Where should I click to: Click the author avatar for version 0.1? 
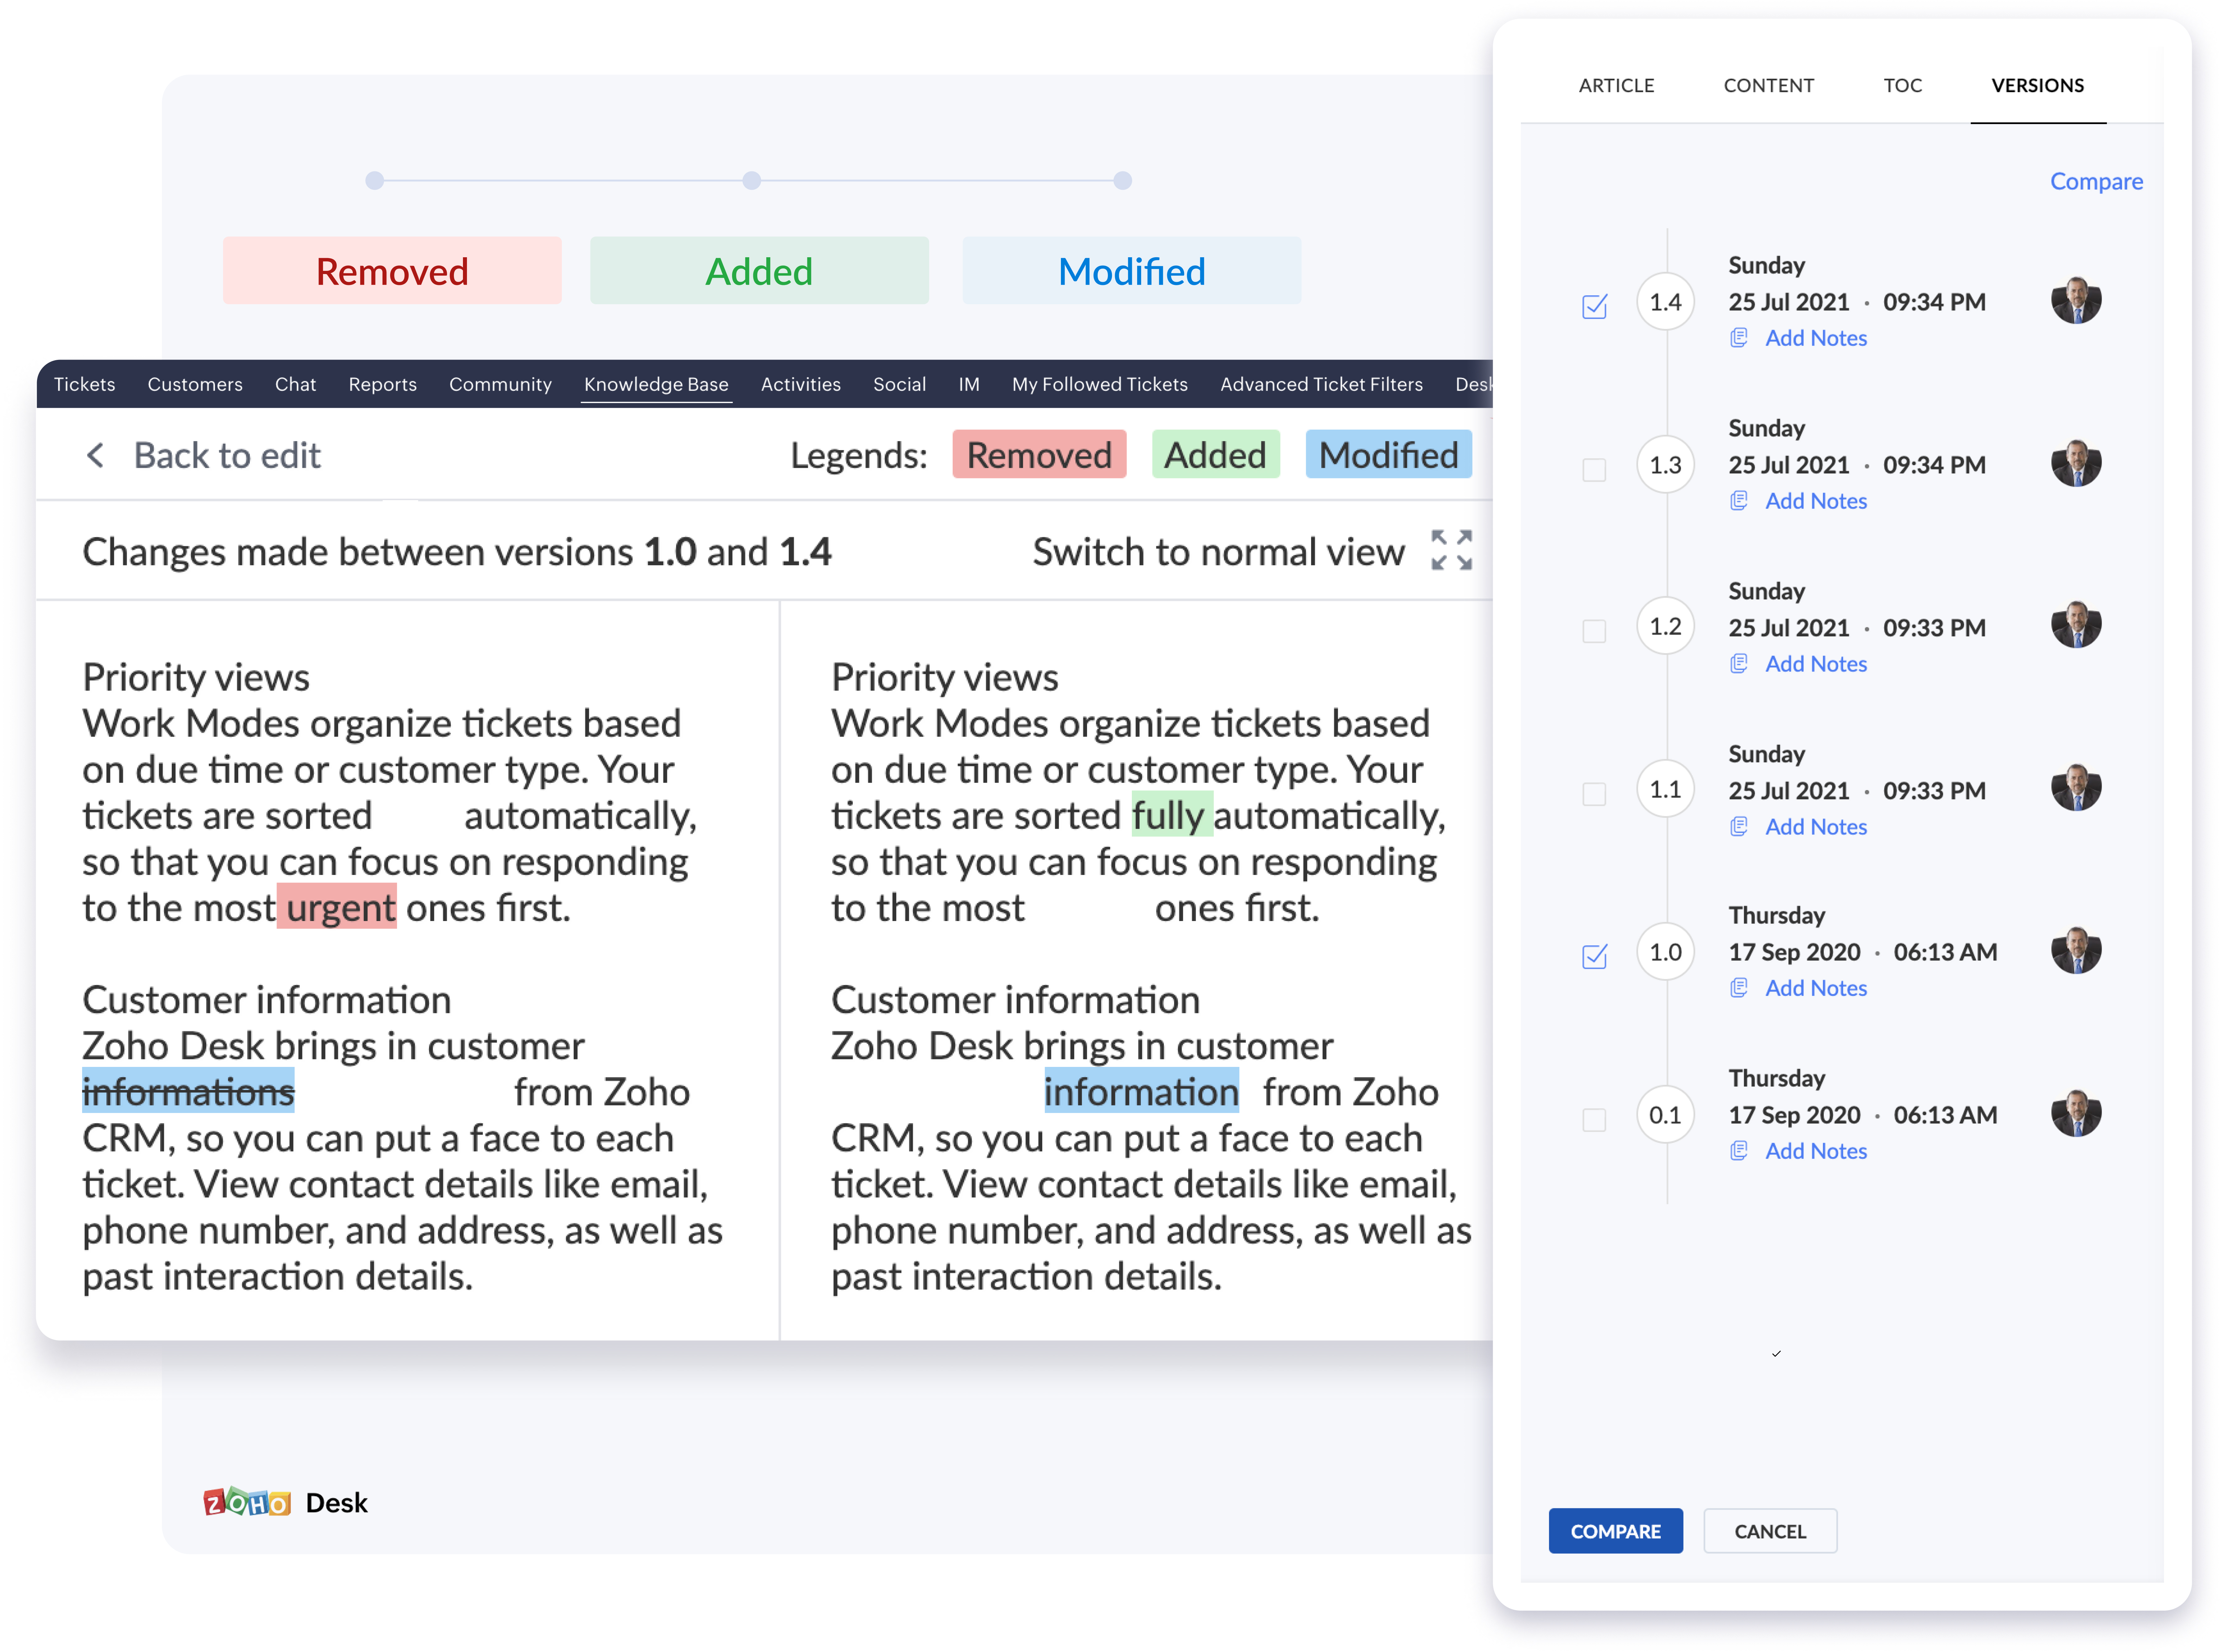(x=2076, y=1114)
